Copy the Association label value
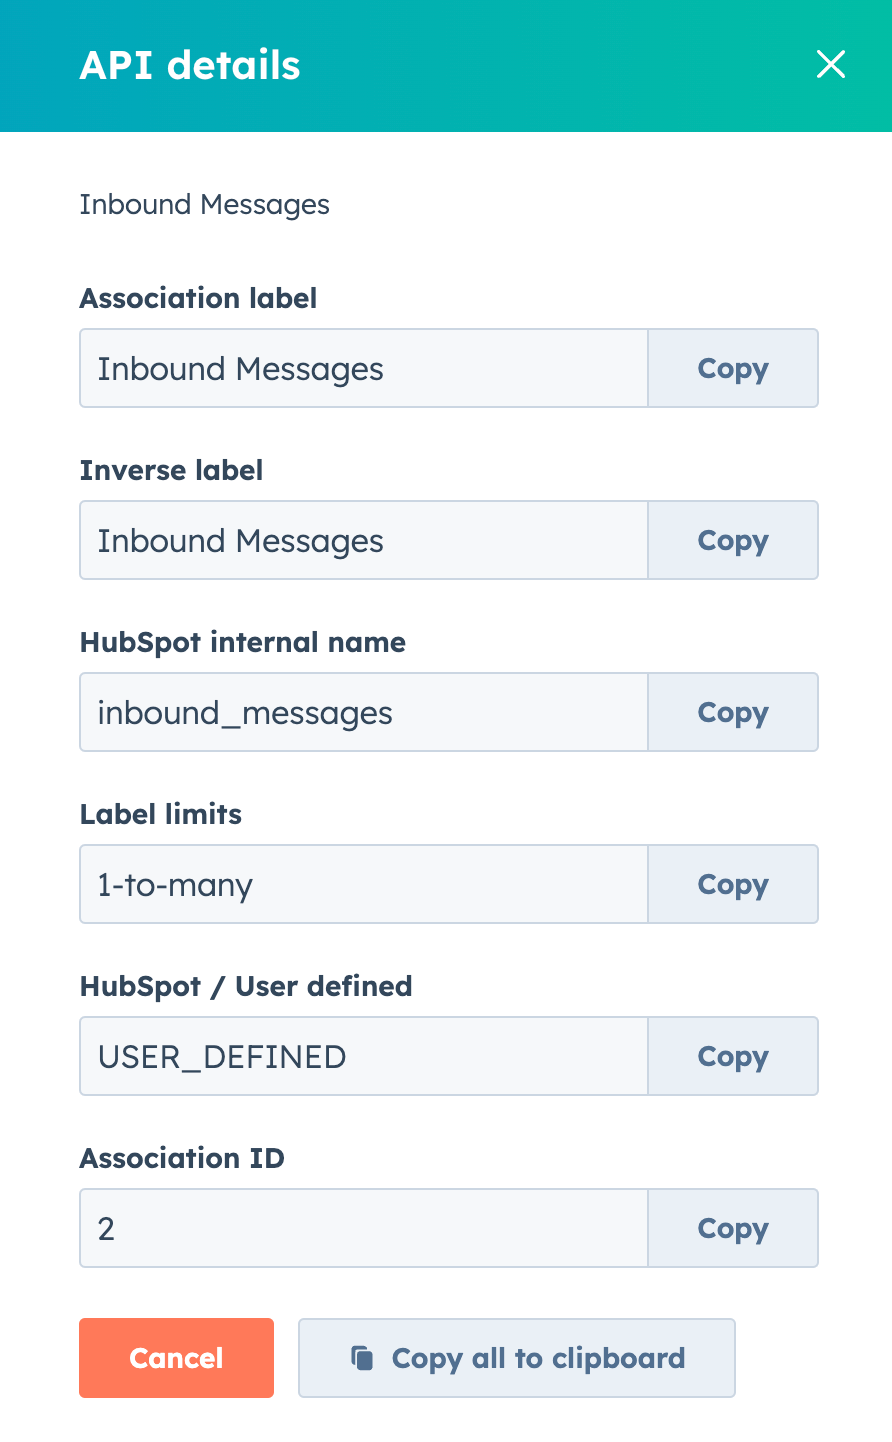Viewport: 892px width, 1442px height. click(x=732, y=368)
